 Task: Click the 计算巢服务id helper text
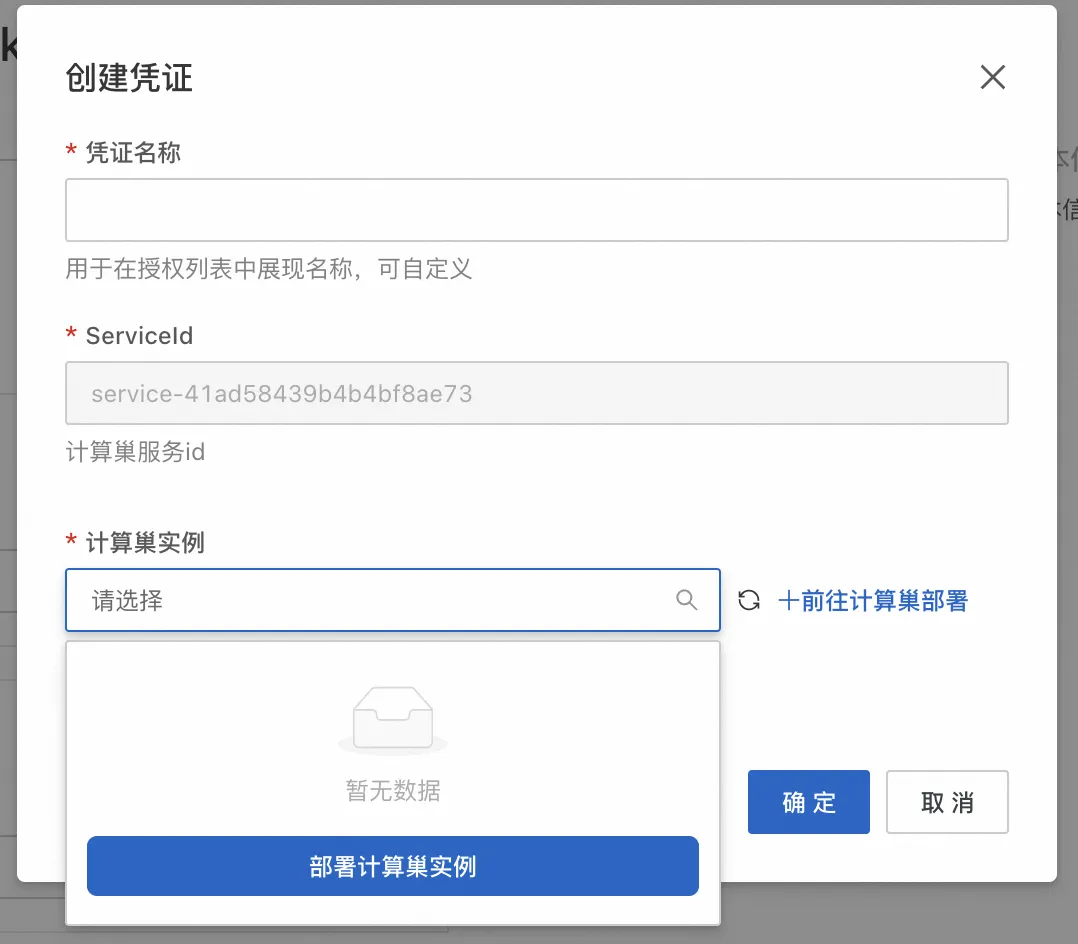pyautogui.click(x=135, y=452)
